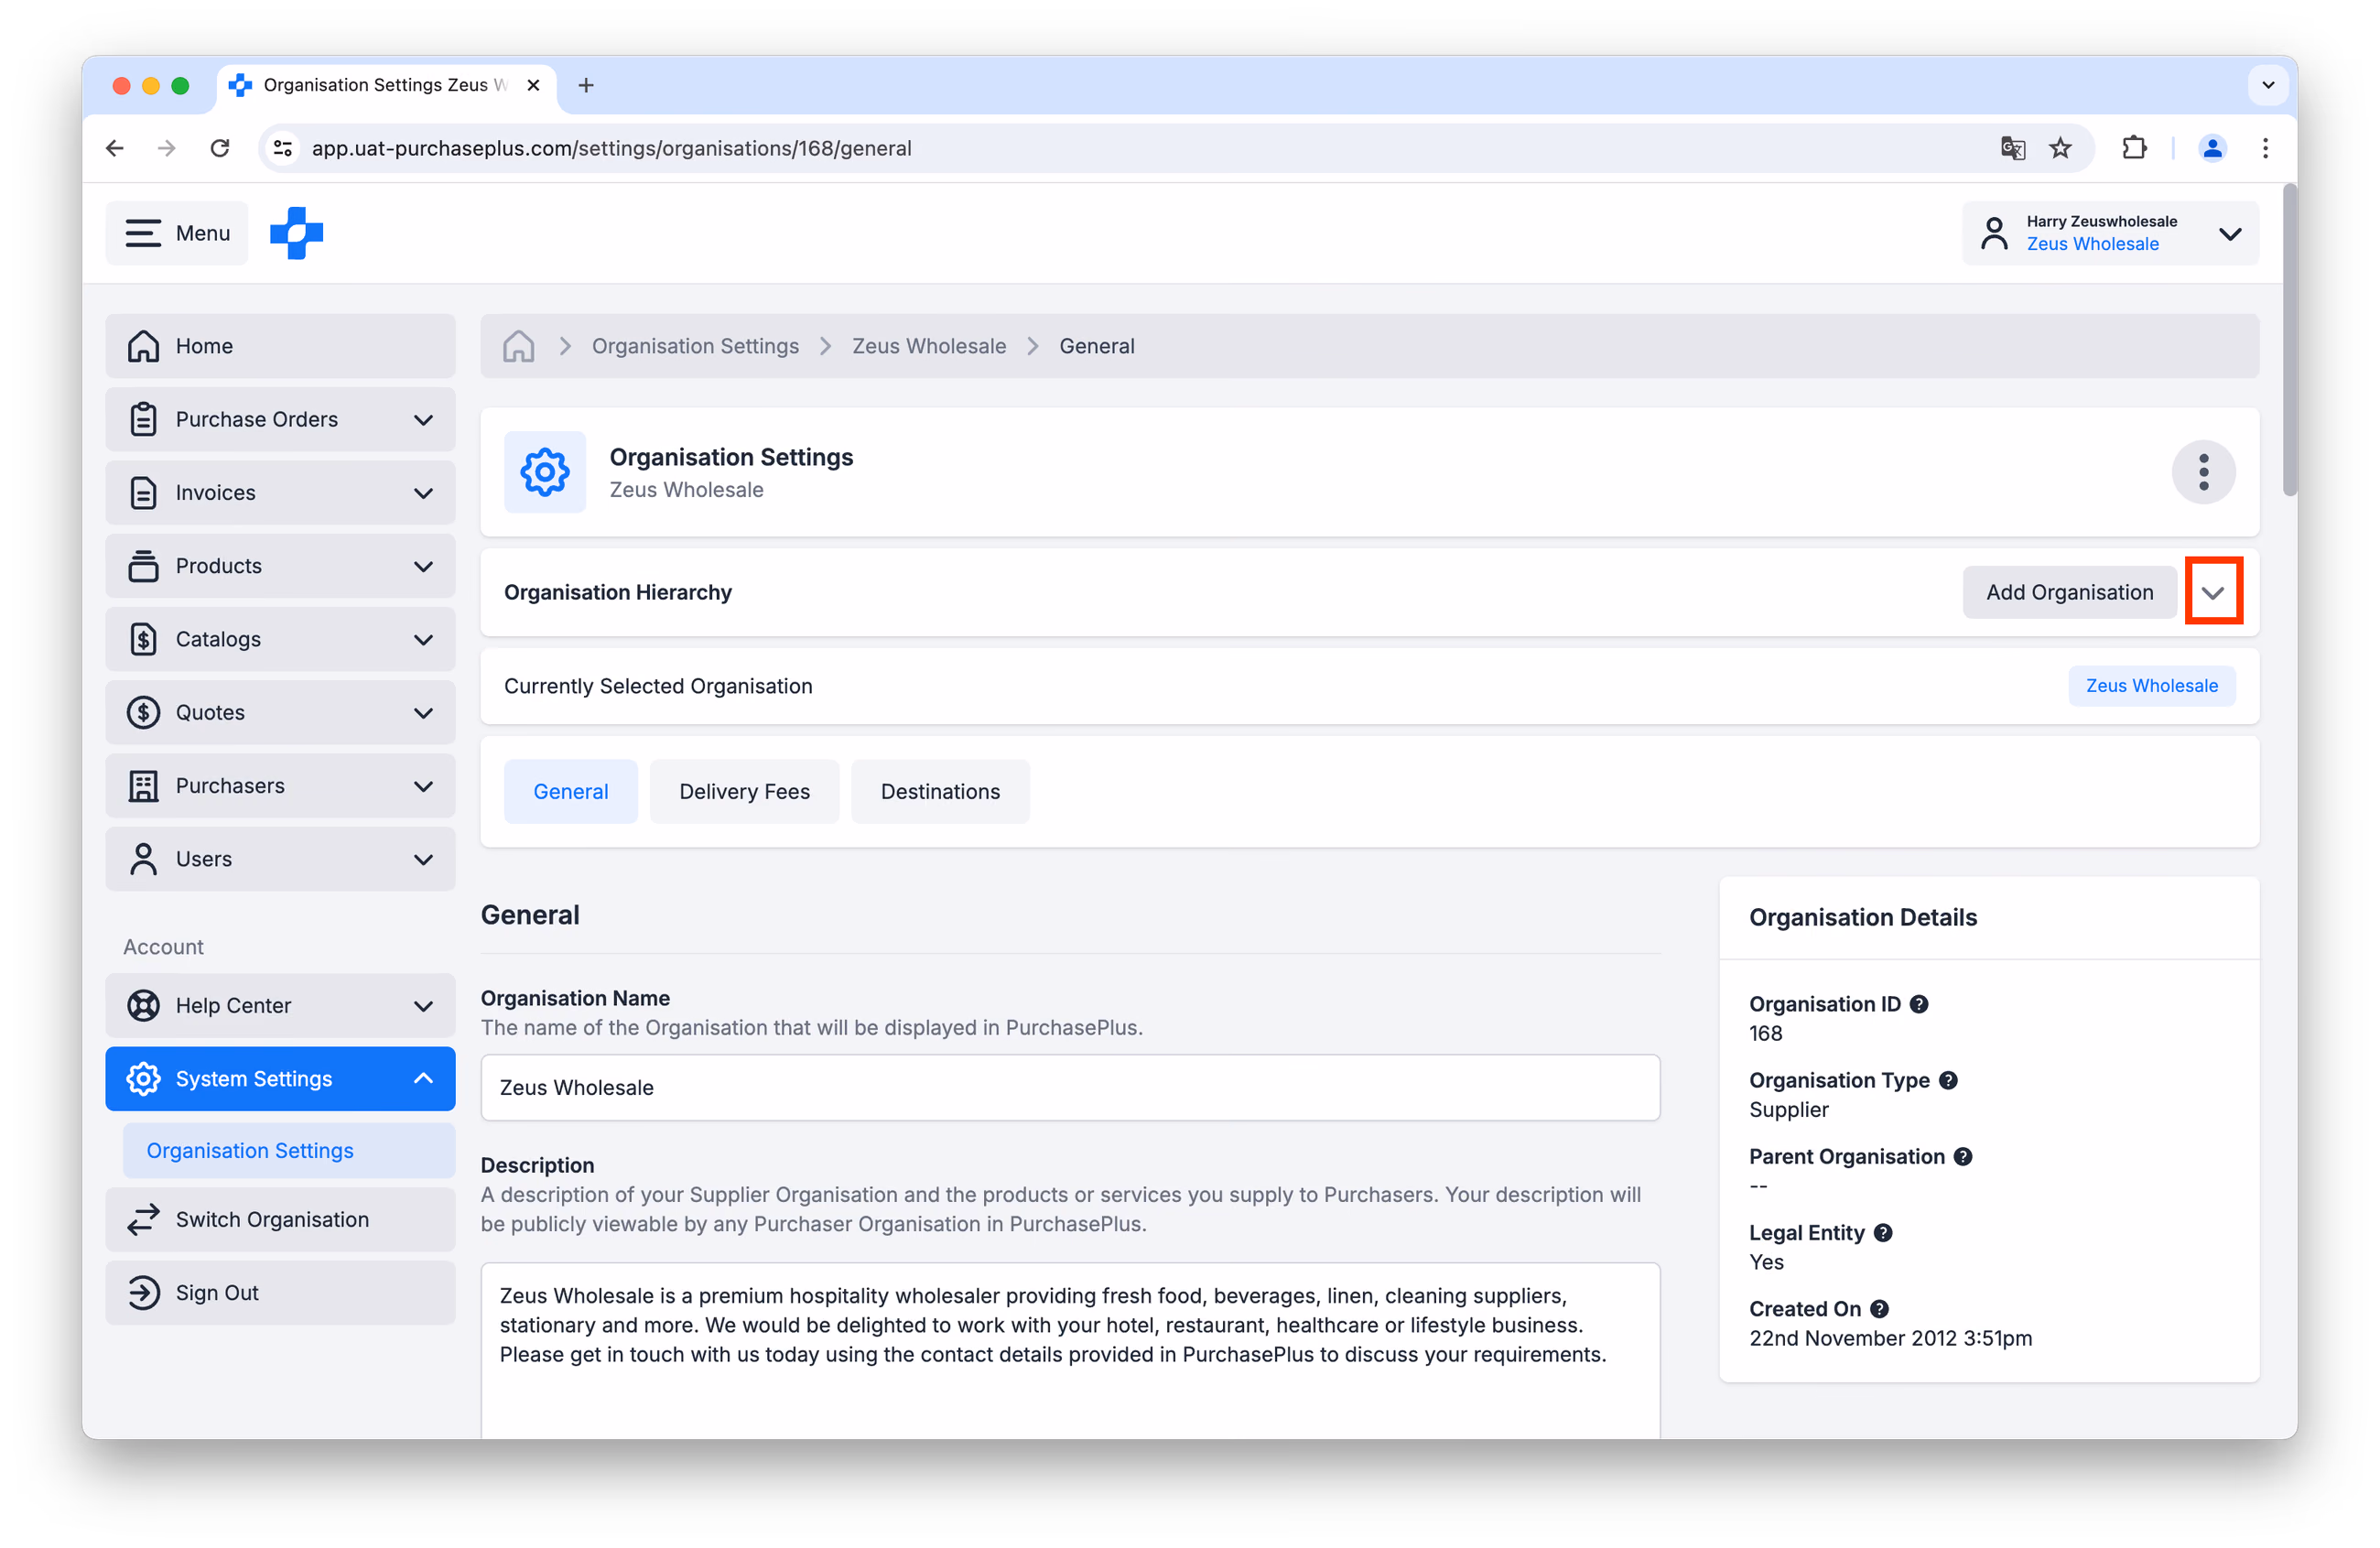The height and width of the screenshot is (1548, 2380).
Task: Close the Organisation Settings browser tab
Action: coord(534,85)
